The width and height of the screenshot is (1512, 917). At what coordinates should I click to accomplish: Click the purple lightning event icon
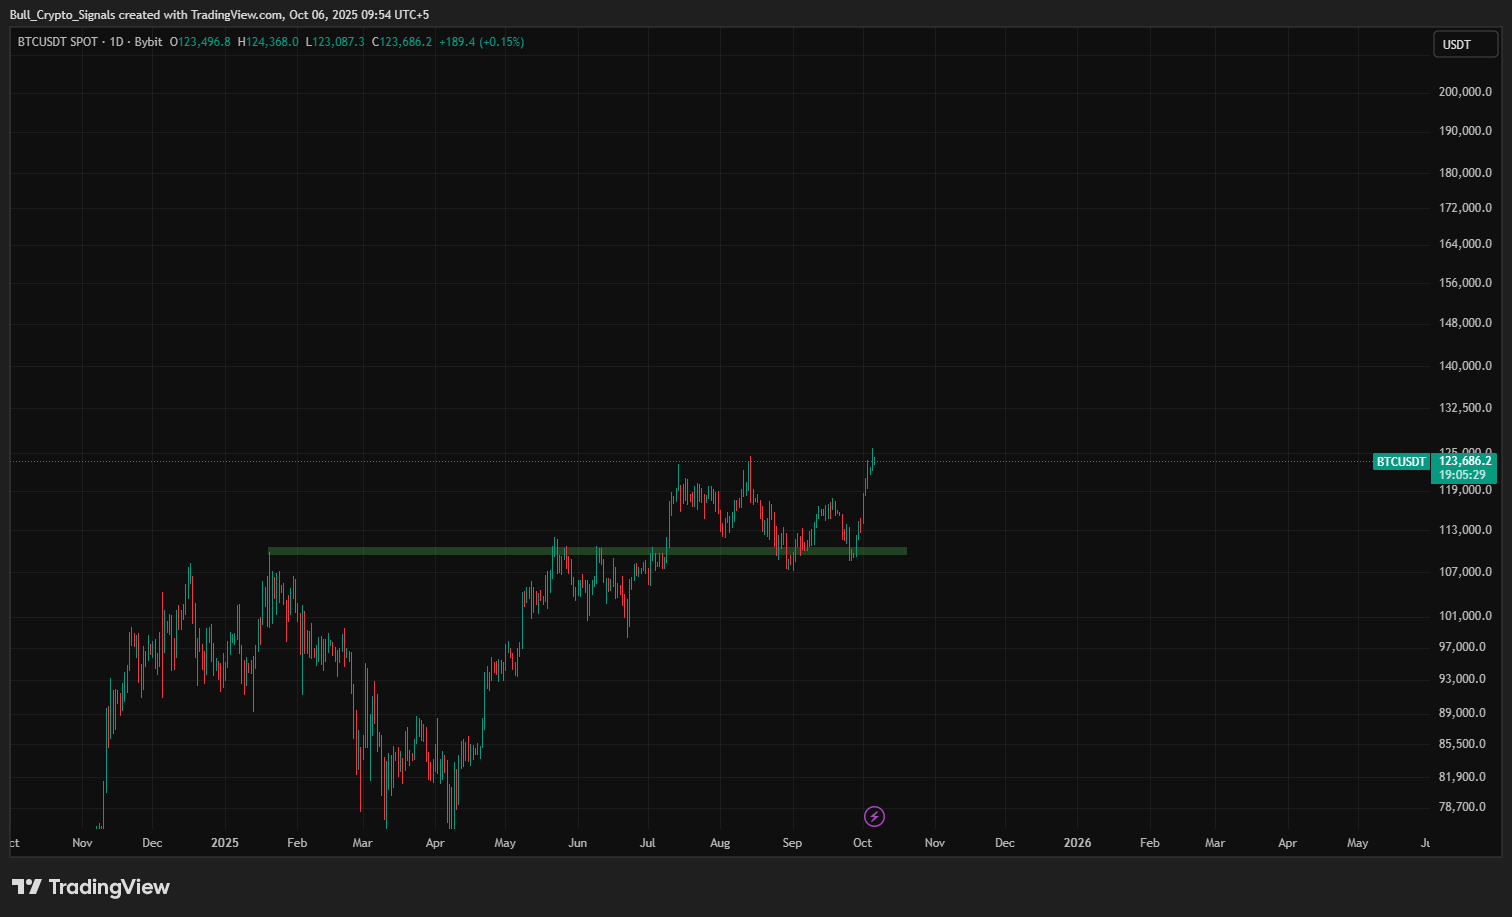[874, 817]
